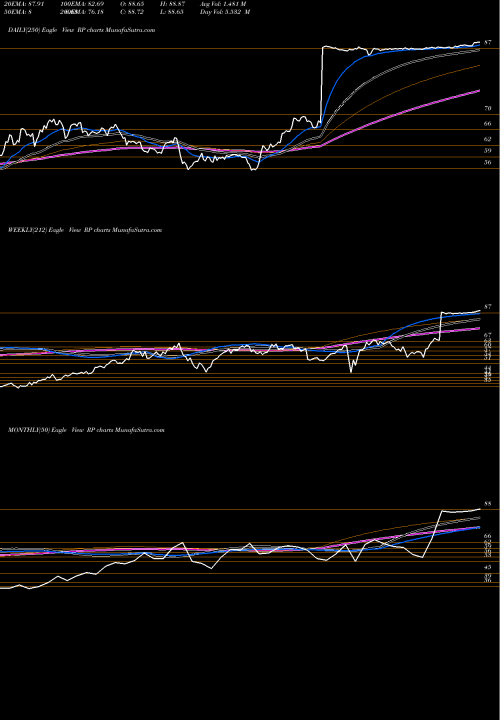Click the low price L: value
The height and width of the screenshot is (720, 500).
click(x=172, y=12)
